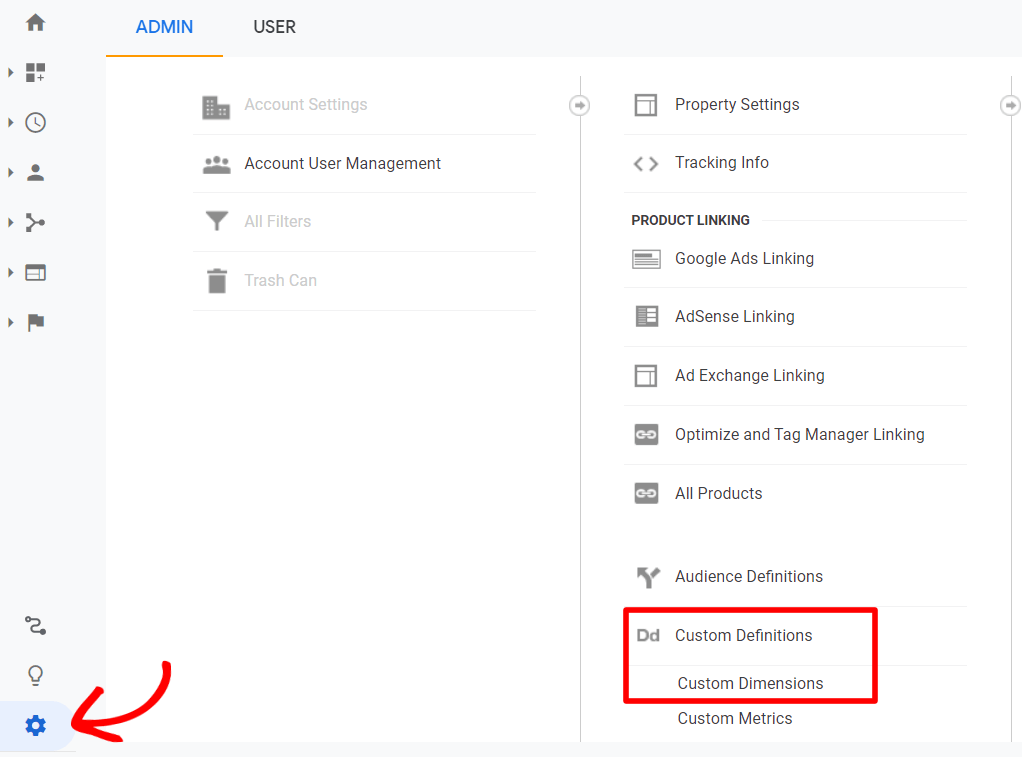Screen dimensions: 1022x757
Task: Open Account User Management
Action: tap(342, 164)
